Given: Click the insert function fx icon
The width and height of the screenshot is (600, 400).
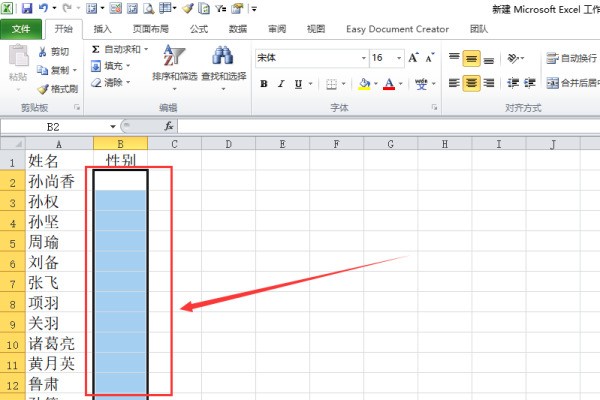Looking at the screenshot, I should (169, 127).
